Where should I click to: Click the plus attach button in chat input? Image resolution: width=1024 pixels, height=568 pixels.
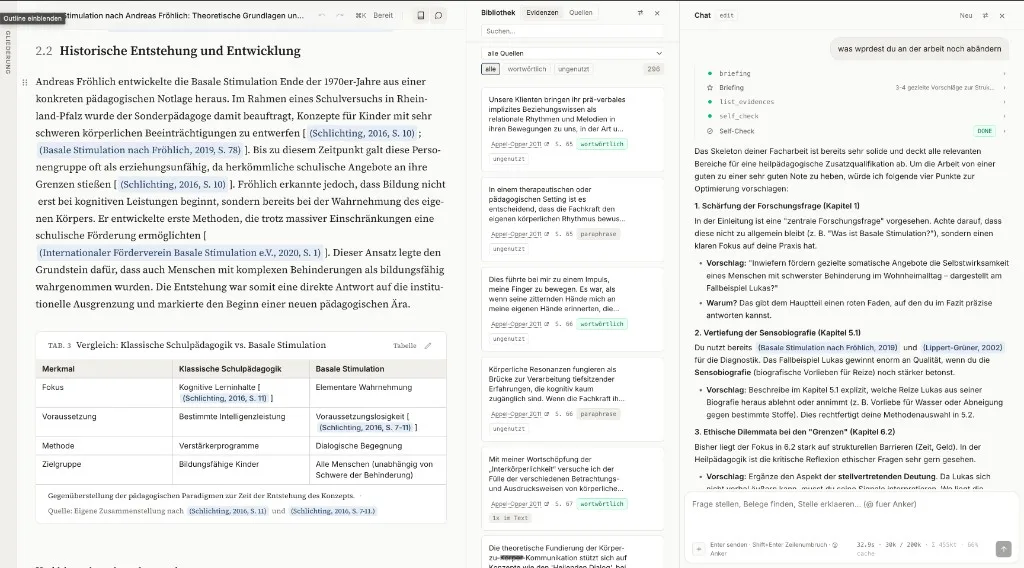coord(699,549)
